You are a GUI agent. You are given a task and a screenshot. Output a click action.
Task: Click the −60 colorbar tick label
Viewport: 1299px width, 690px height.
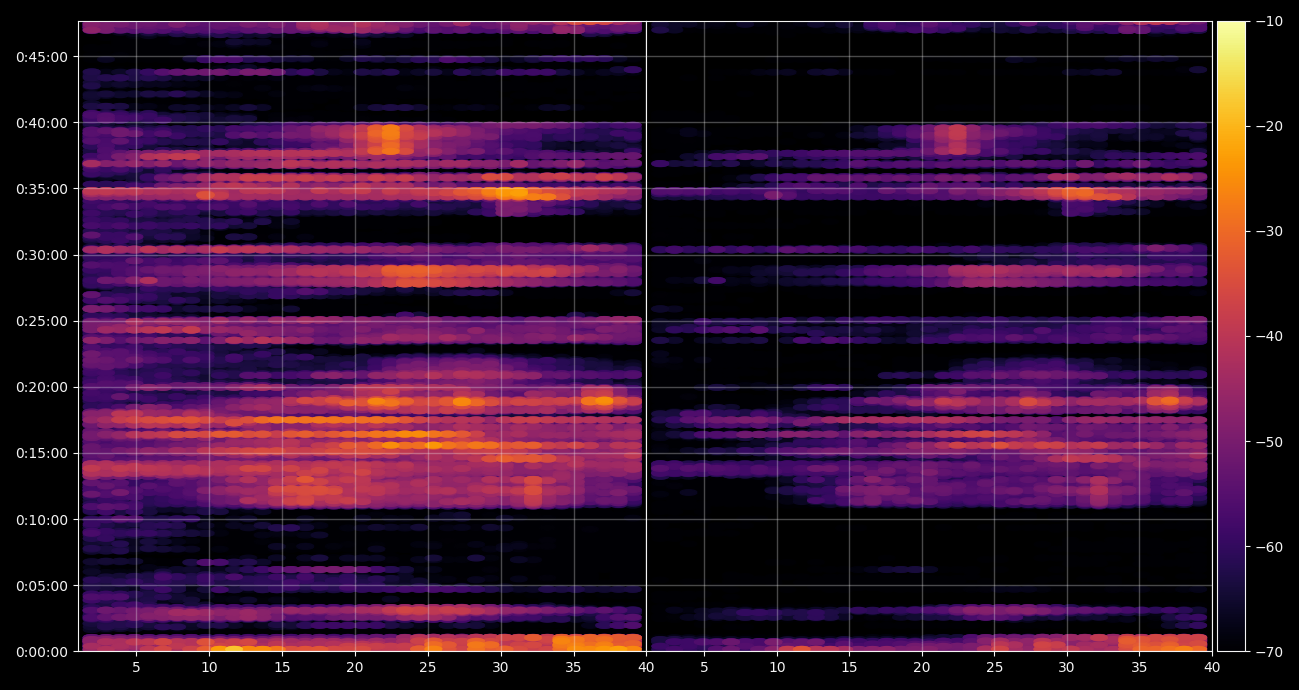coord(1270,547)
